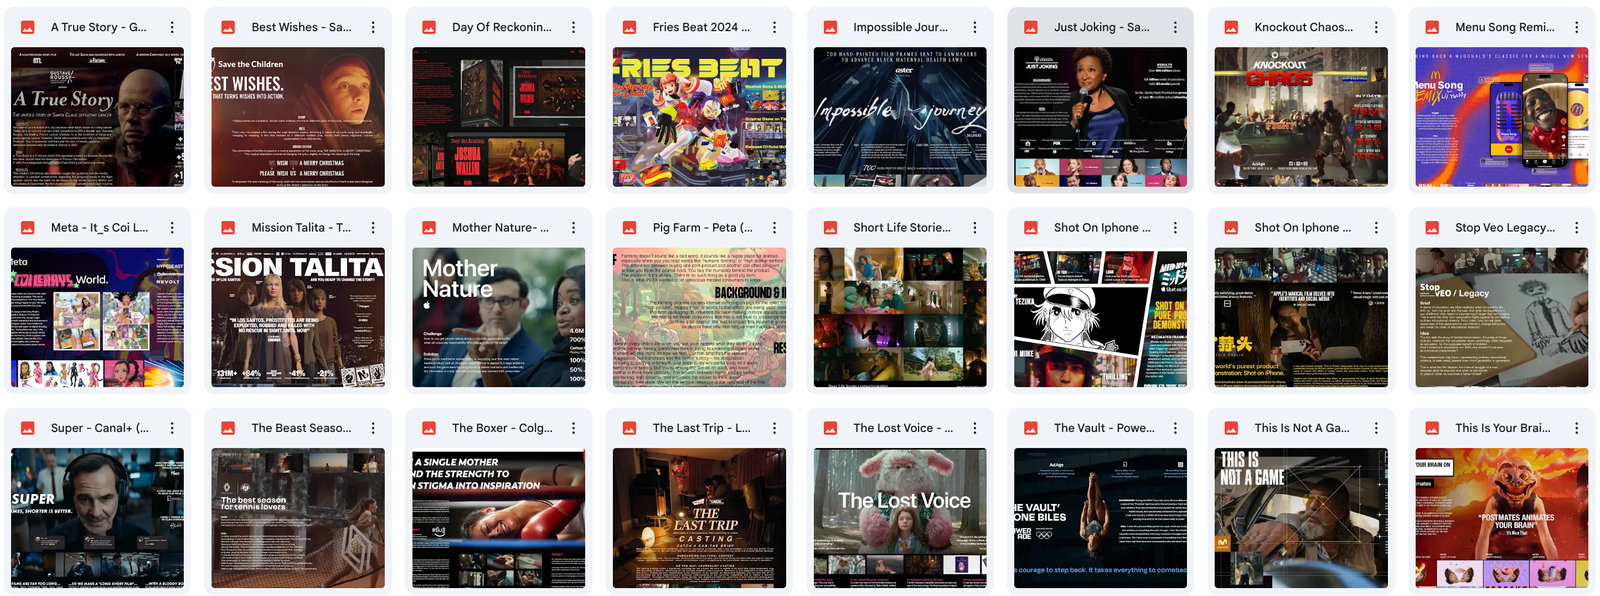Select file name 'The Boxer - Colg...'
1600x596 pixels.
tap(502, 427)
